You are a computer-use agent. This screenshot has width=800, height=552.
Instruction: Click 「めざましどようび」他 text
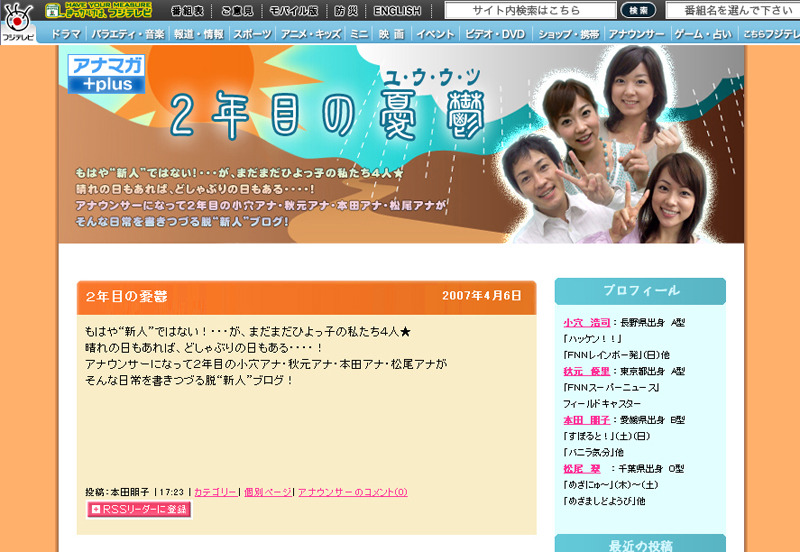(604, 501)
